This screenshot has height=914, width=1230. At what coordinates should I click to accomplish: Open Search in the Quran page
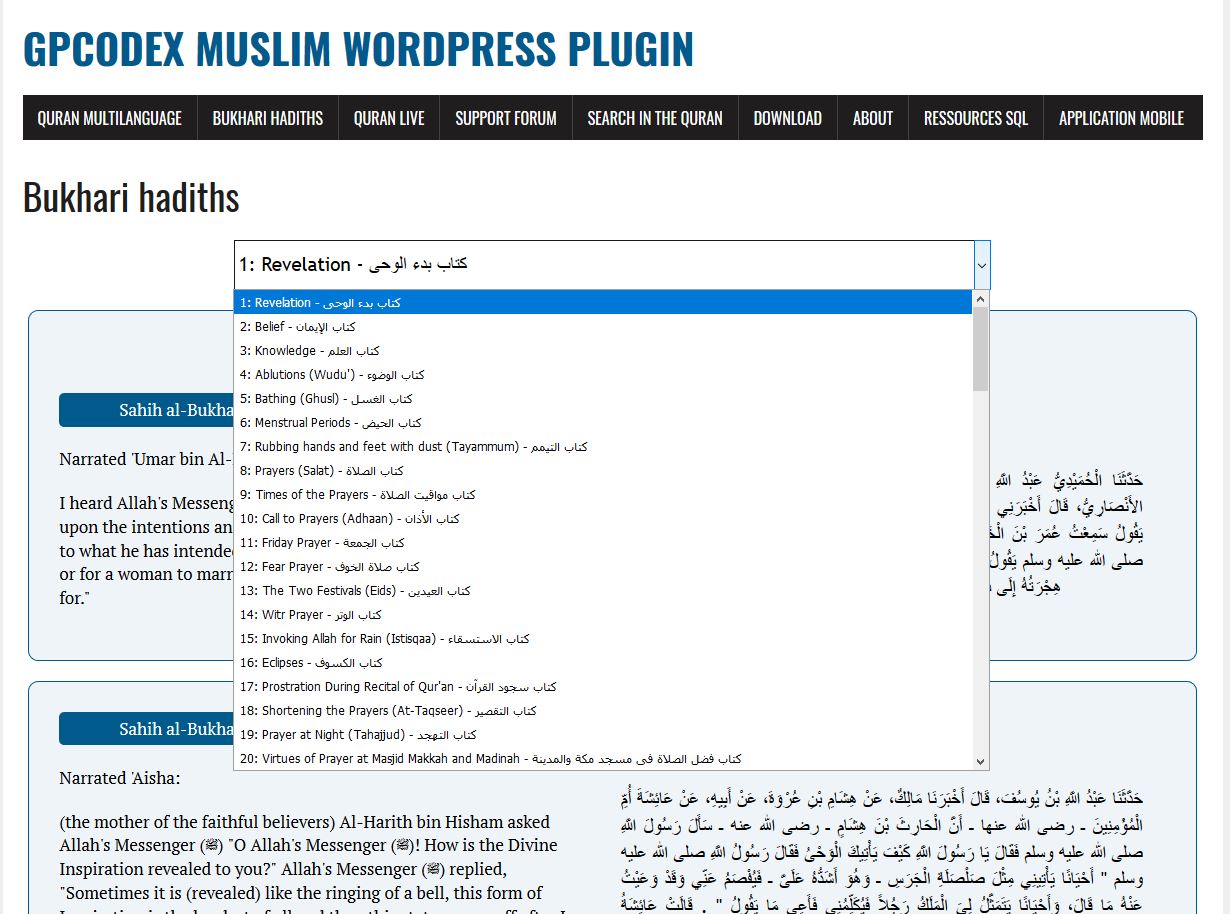click(655, 118)
